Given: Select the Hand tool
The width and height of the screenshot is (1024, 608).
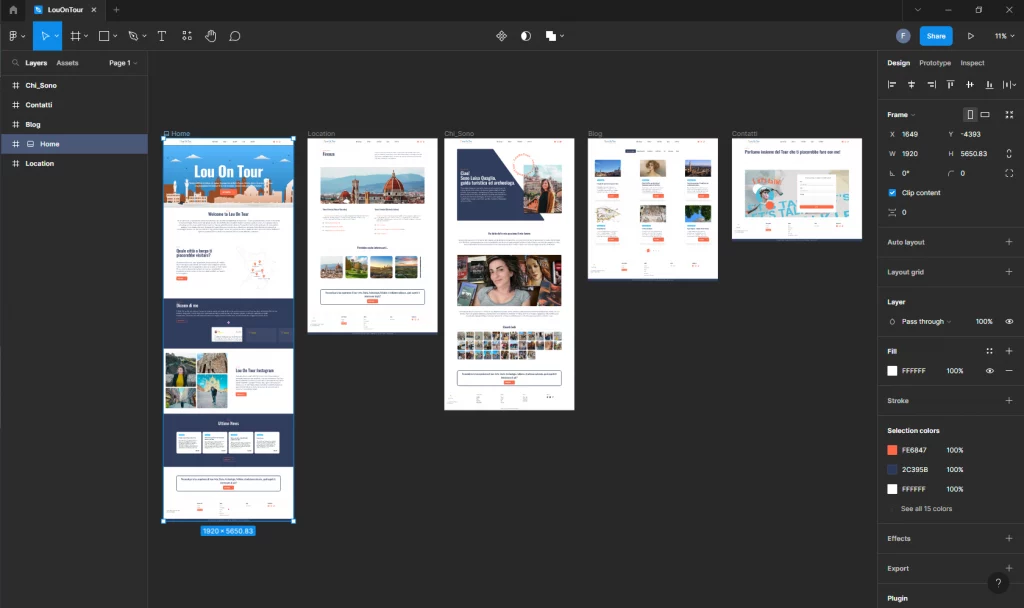Looking at the screenshot, I should 211,36.
